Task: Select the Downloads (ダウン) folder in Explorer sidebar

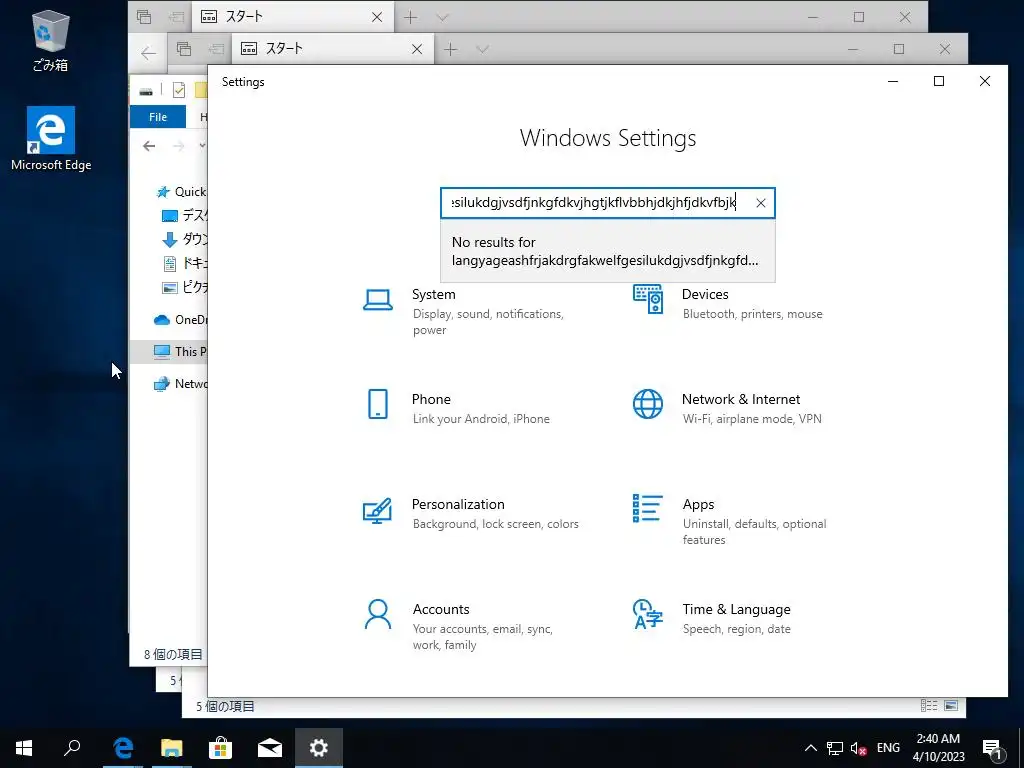Action: (184, 239)
